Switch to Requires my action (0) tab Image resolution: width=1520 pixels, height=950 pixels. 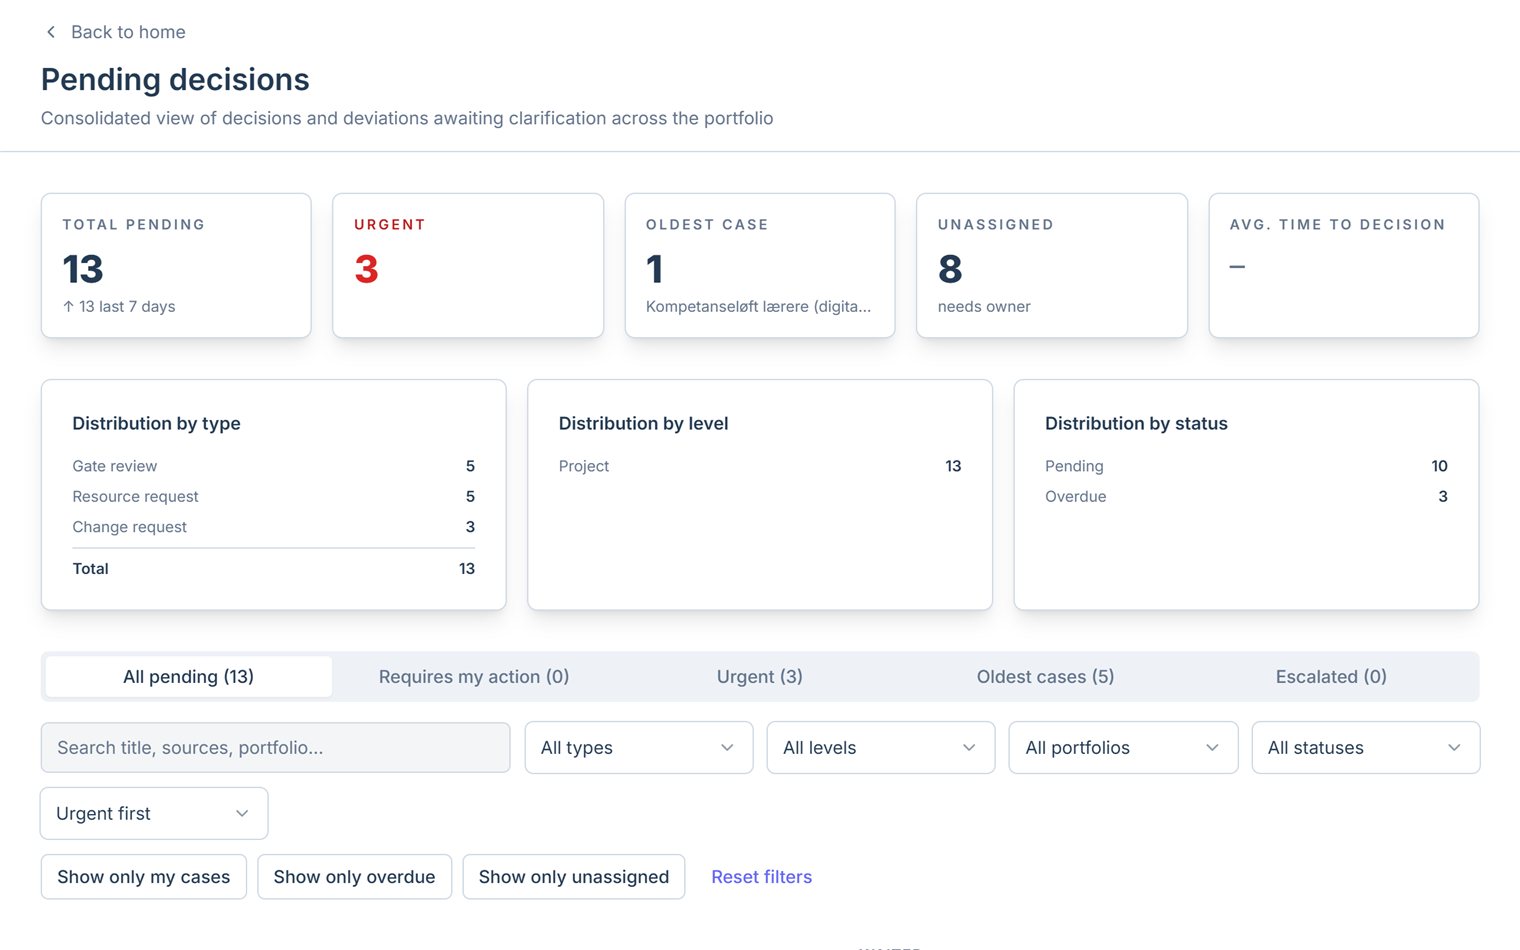(x=474, y=677)
